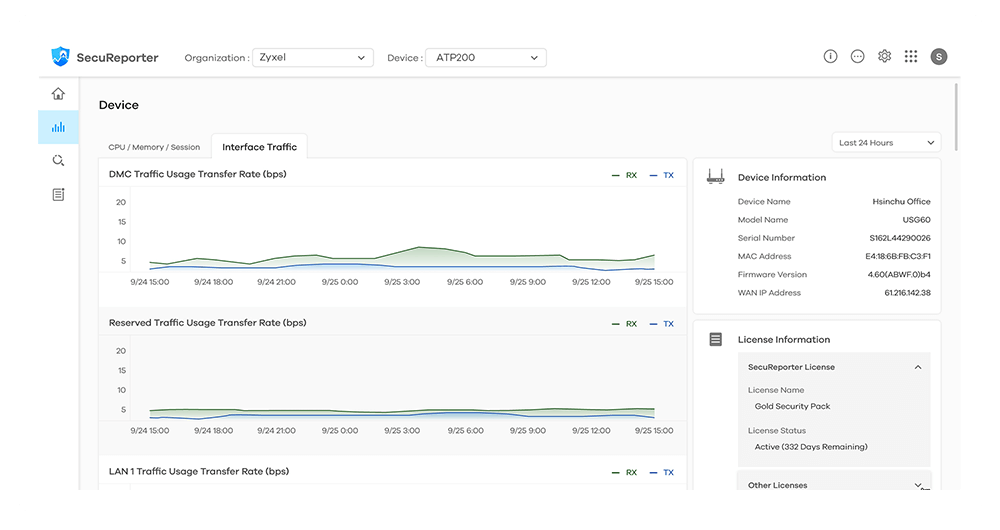Click LAN 1 Traffic Usage Transfer Rate title
Screen dimensions: 1000x530
(199, 471)
